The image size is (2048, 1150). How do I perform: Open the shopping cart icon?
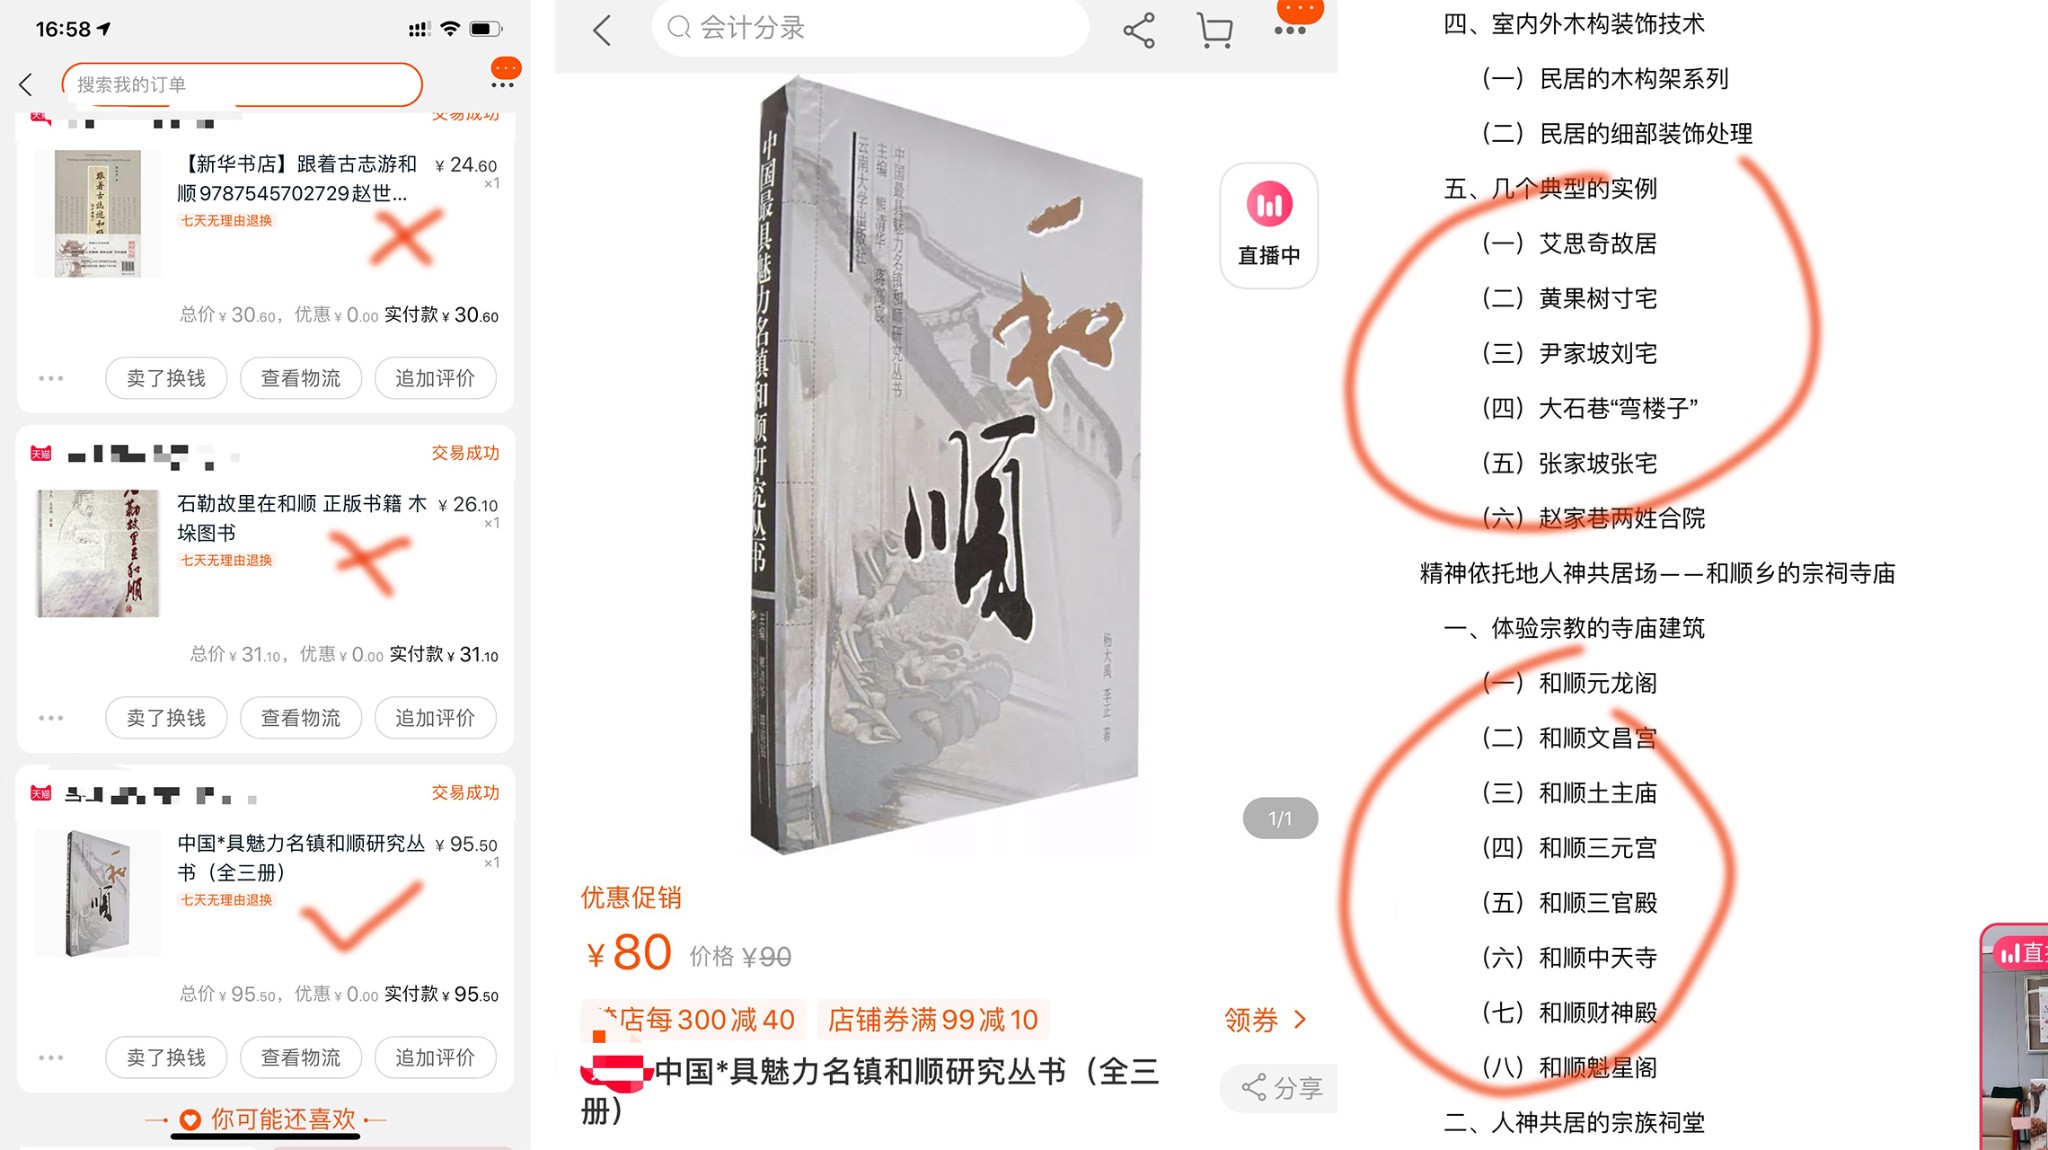click(1215, 30)
